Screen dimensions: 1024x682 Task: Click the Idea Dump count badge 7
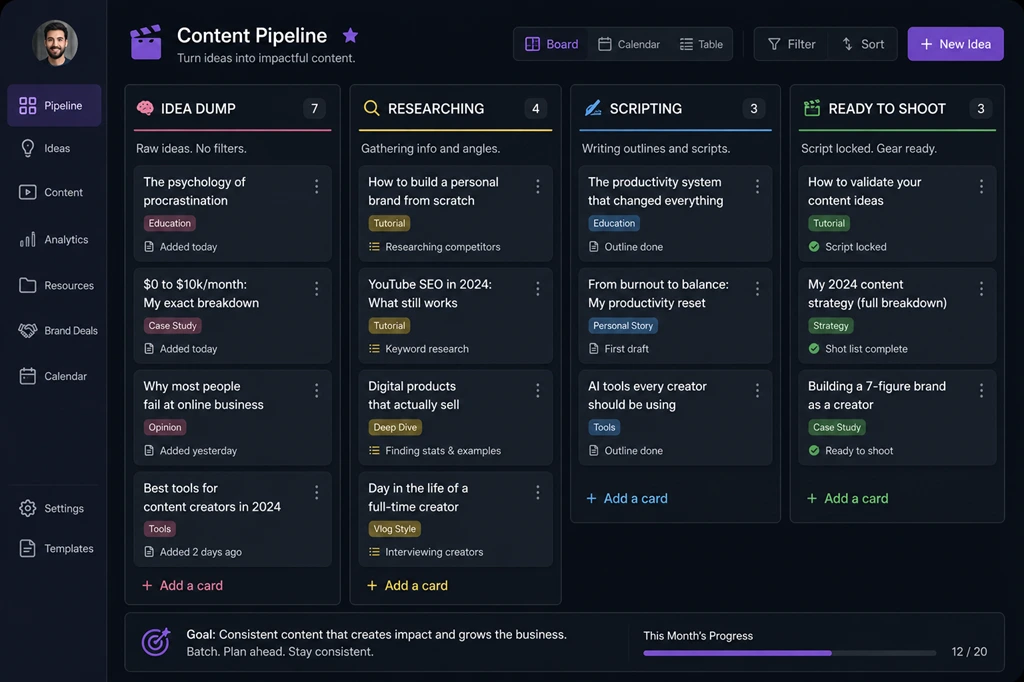315,108
